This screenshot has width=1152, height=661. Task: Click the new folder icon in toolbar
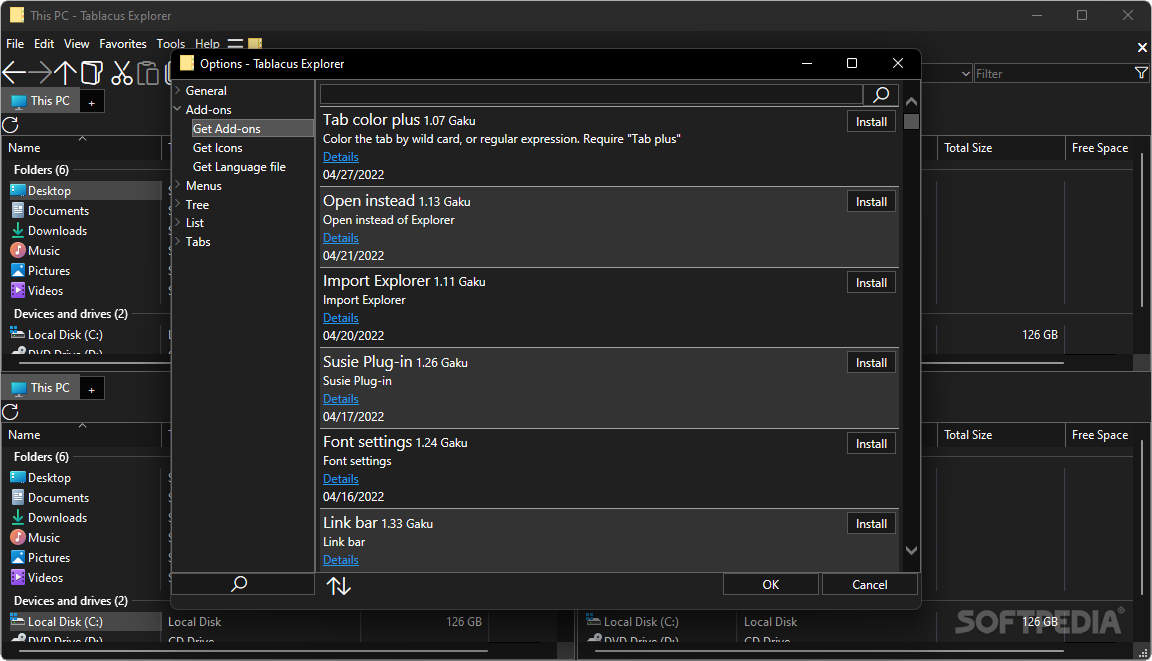[x=91, y=73]
